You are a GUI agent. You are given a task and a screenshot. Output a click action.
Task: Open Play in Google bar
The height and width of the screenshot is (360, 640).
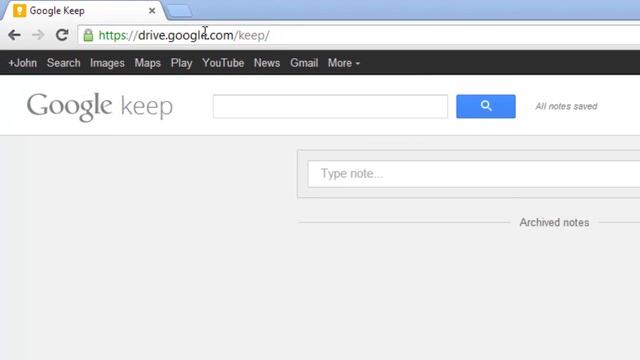coord(181,63)
